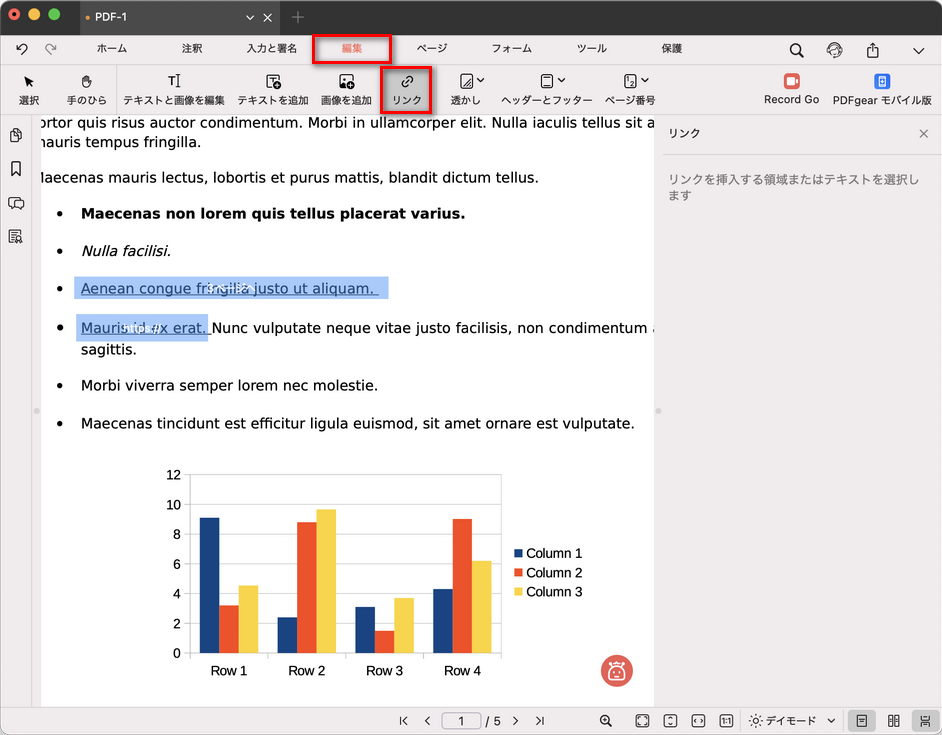This screenshot has height=735, width=942.
Task: Open Record Go screen recorder
Action: click(791, 88)
